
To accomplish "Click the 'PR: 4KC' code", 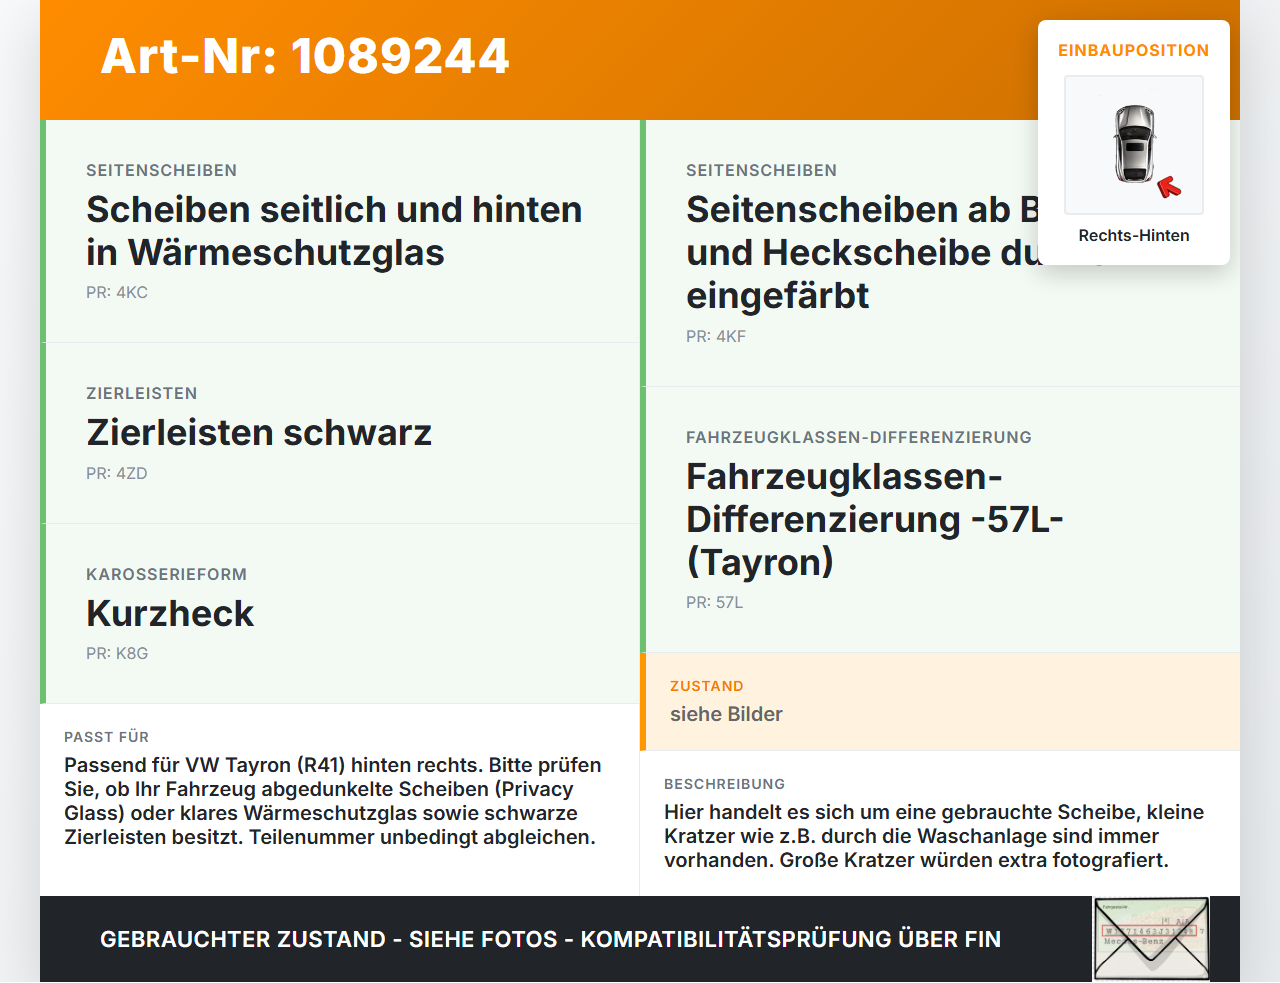I will tap(117, 293).
